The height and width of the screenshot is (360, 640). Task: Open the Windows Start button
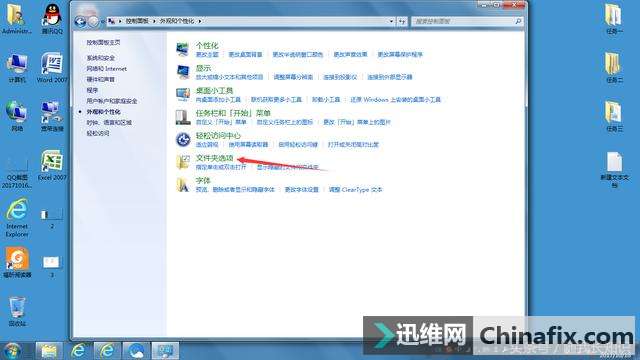(12, 351)
